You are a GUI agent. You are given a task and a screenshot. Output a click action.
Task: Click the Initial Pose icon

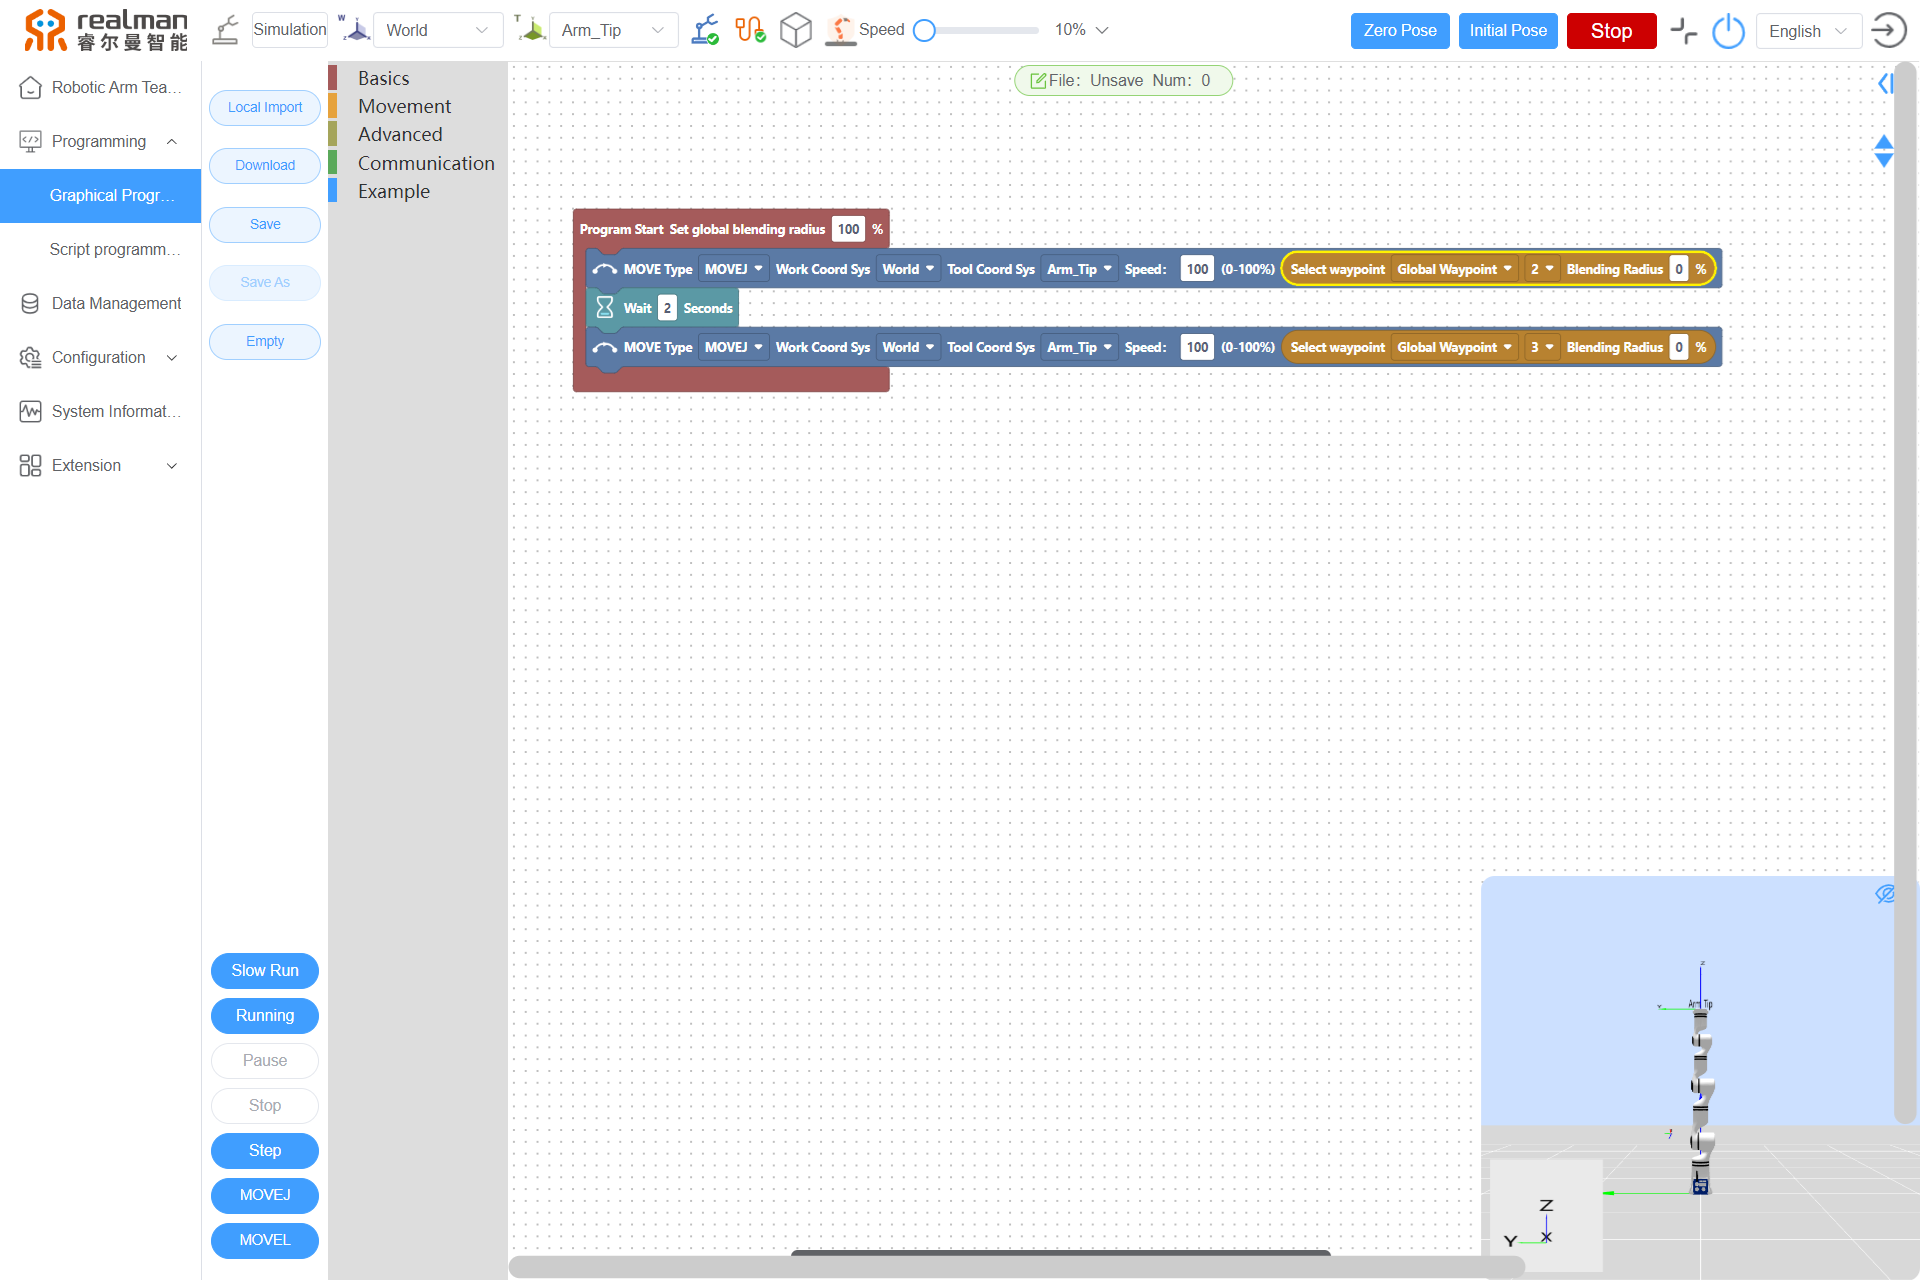(1507, 30)
